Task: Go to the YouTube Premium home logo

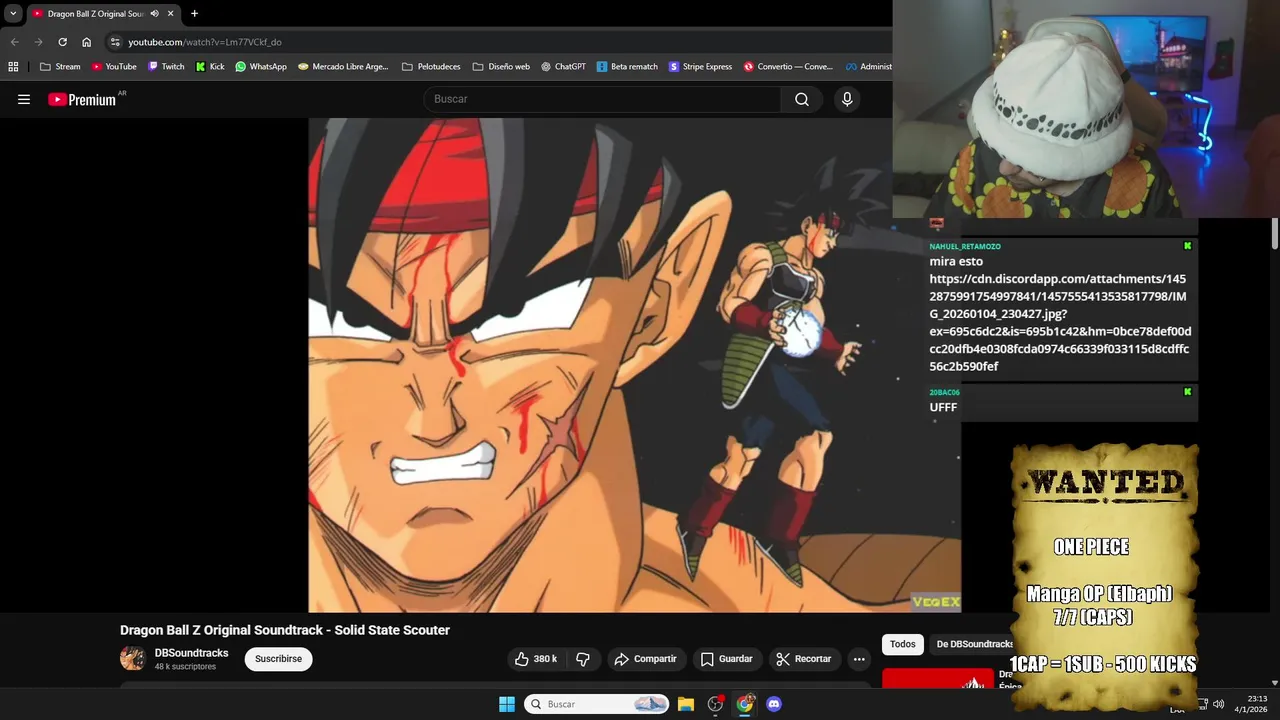Action: [x=82, y=99]
